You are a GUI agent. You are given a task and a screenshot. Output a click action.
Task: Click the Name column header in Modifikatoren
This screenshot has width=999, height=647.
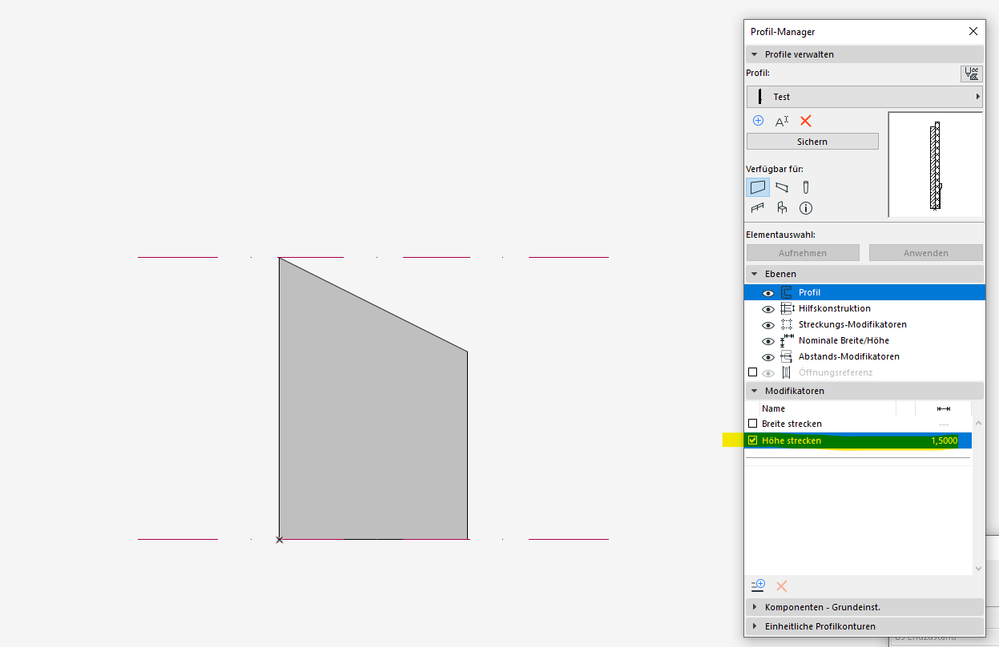(773, 409)
